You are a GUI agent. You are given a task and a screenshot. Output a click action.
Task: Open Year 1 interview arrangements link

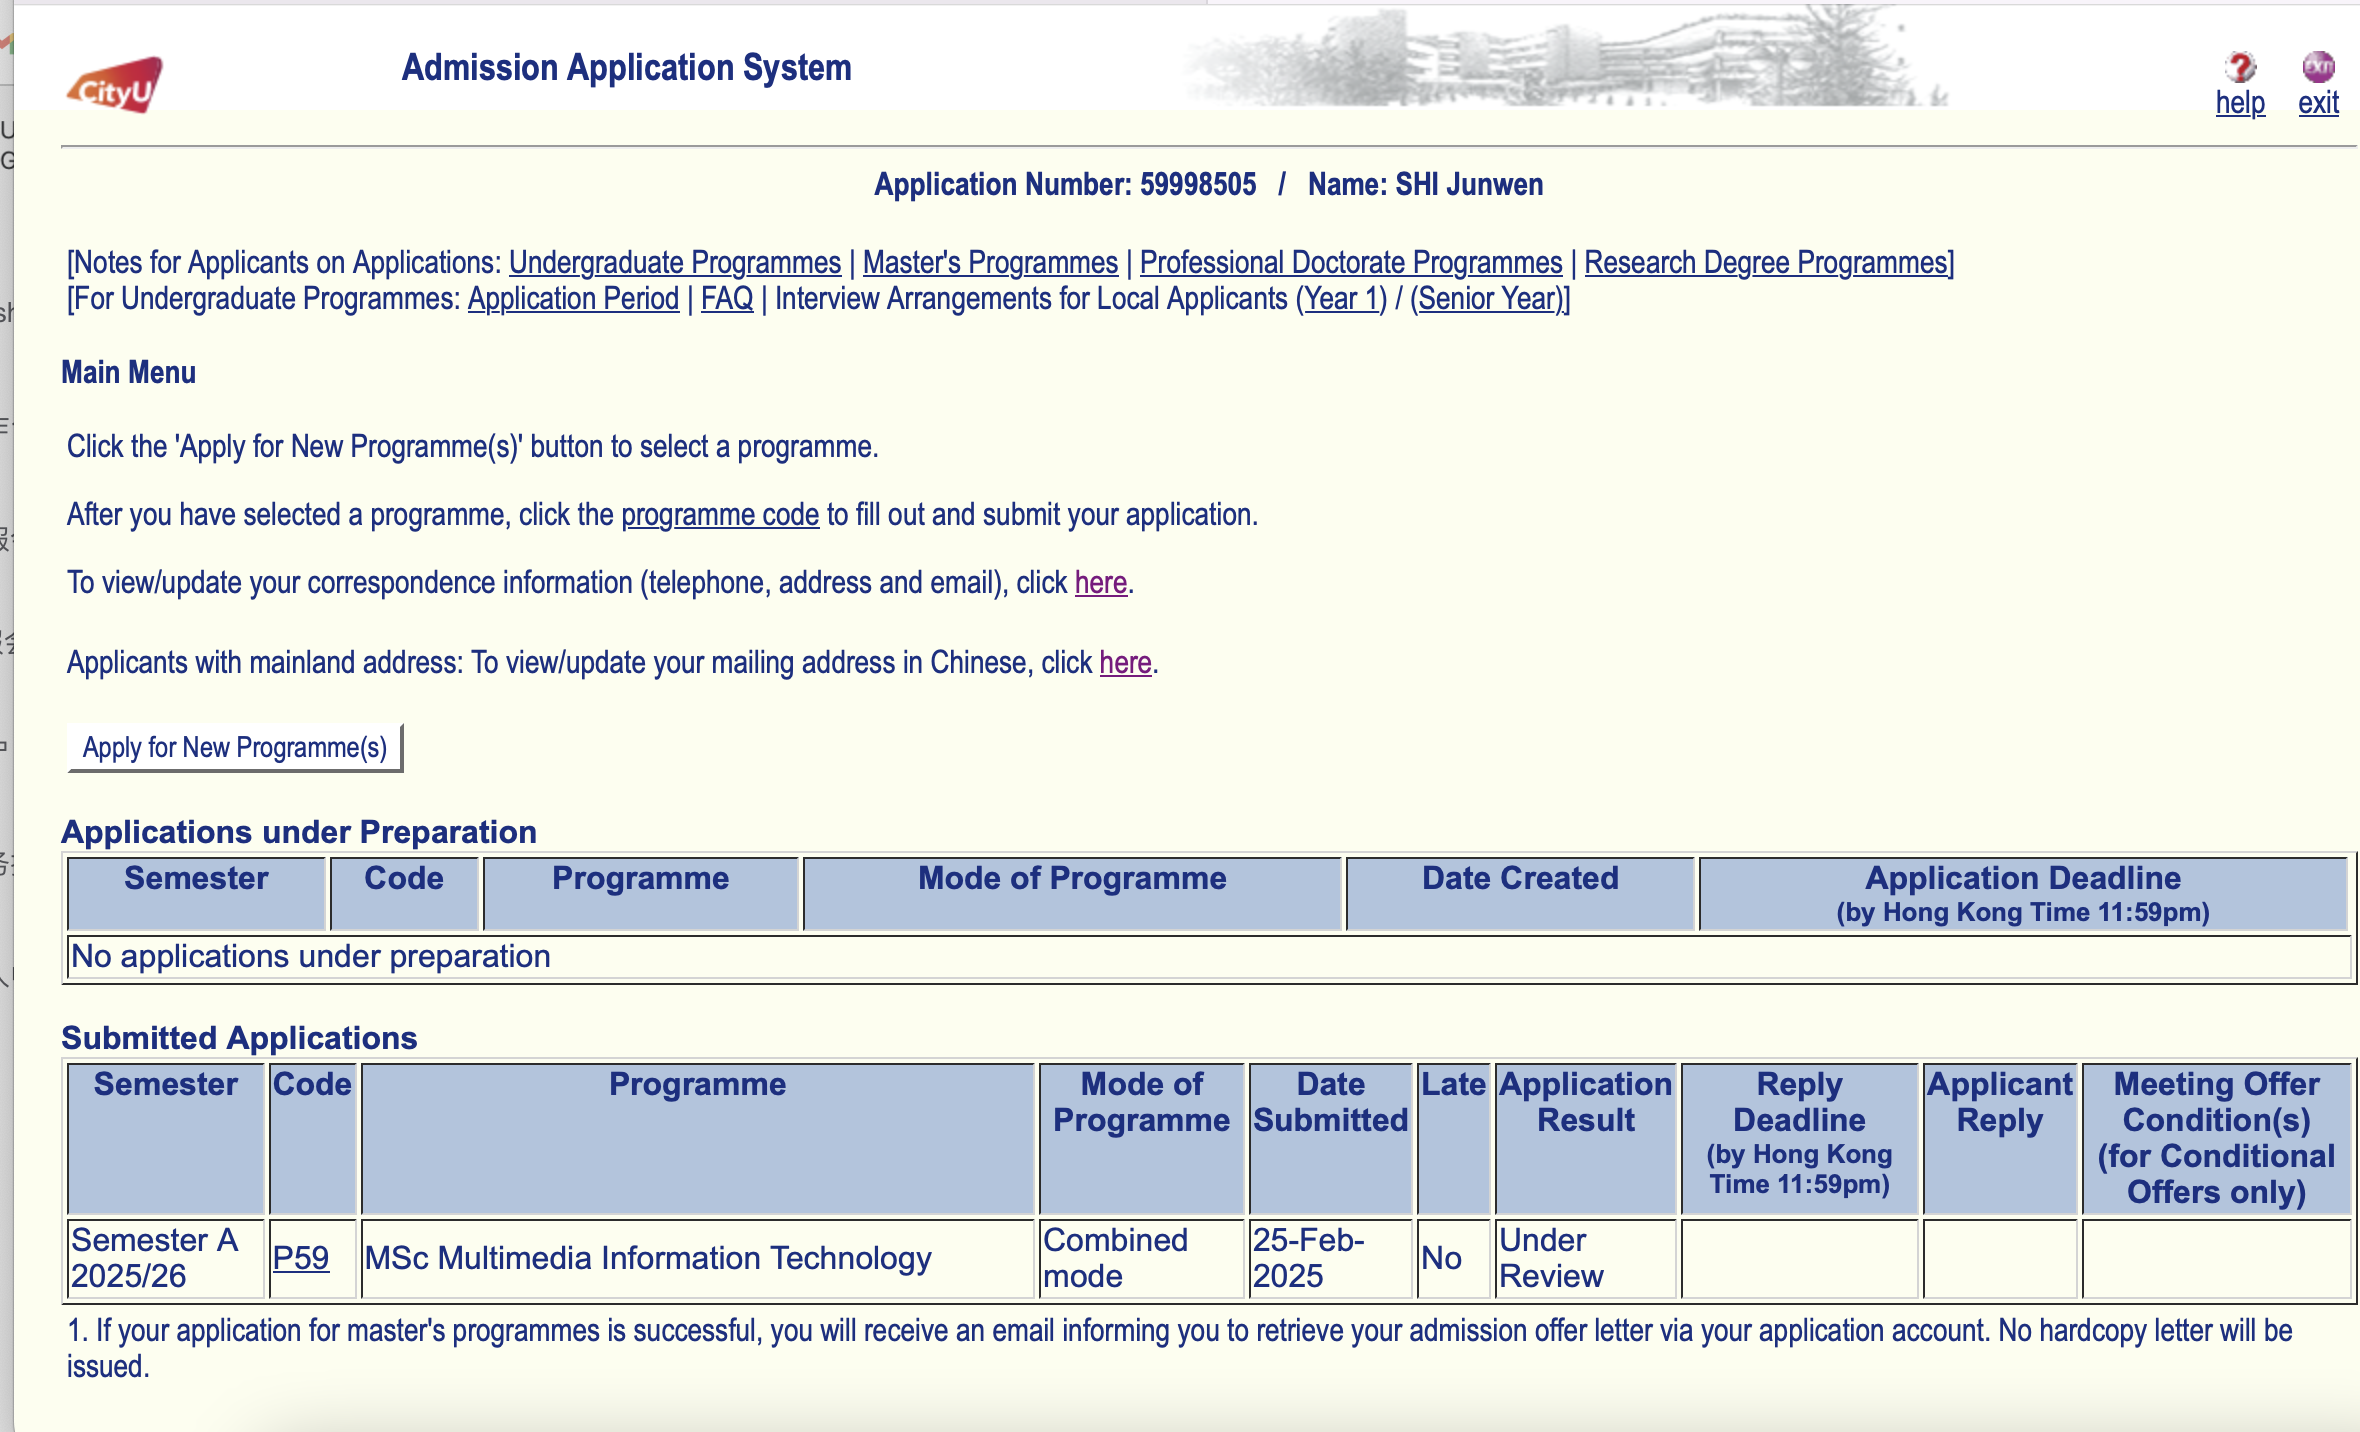click(x=1341, y=299)
